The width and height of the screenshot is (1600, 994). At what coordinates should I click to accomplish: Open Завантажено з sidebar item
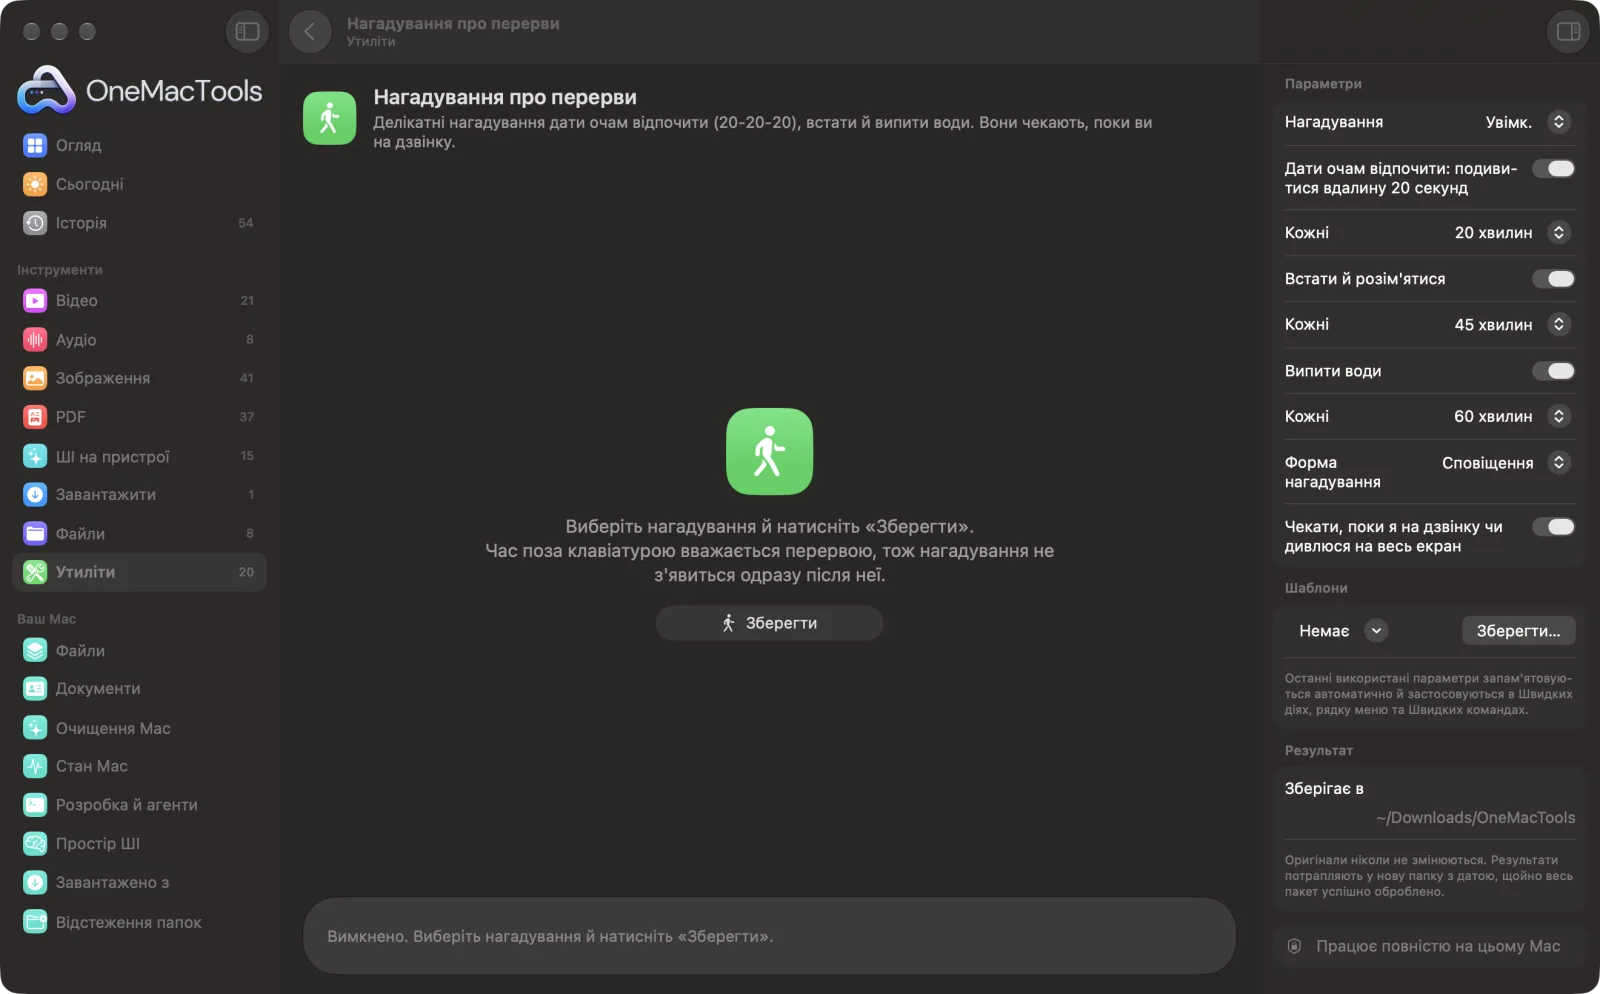[x=140, y=883]
